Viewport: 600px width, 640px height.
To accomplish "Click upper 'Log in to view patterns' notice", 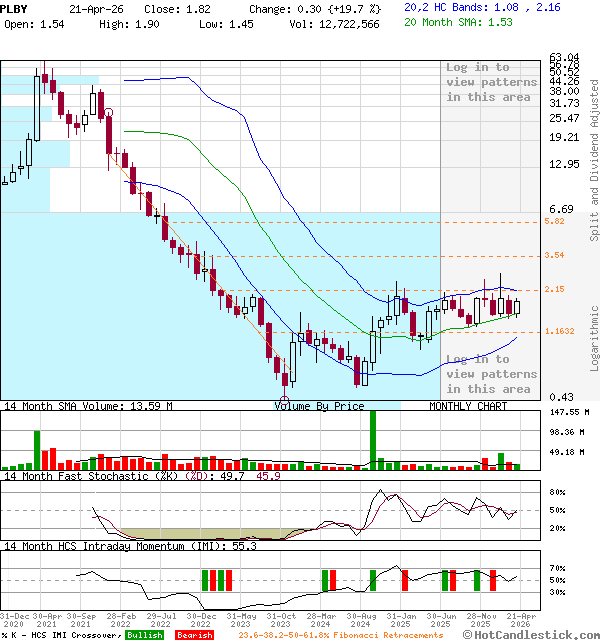I will tap(491, 82).
